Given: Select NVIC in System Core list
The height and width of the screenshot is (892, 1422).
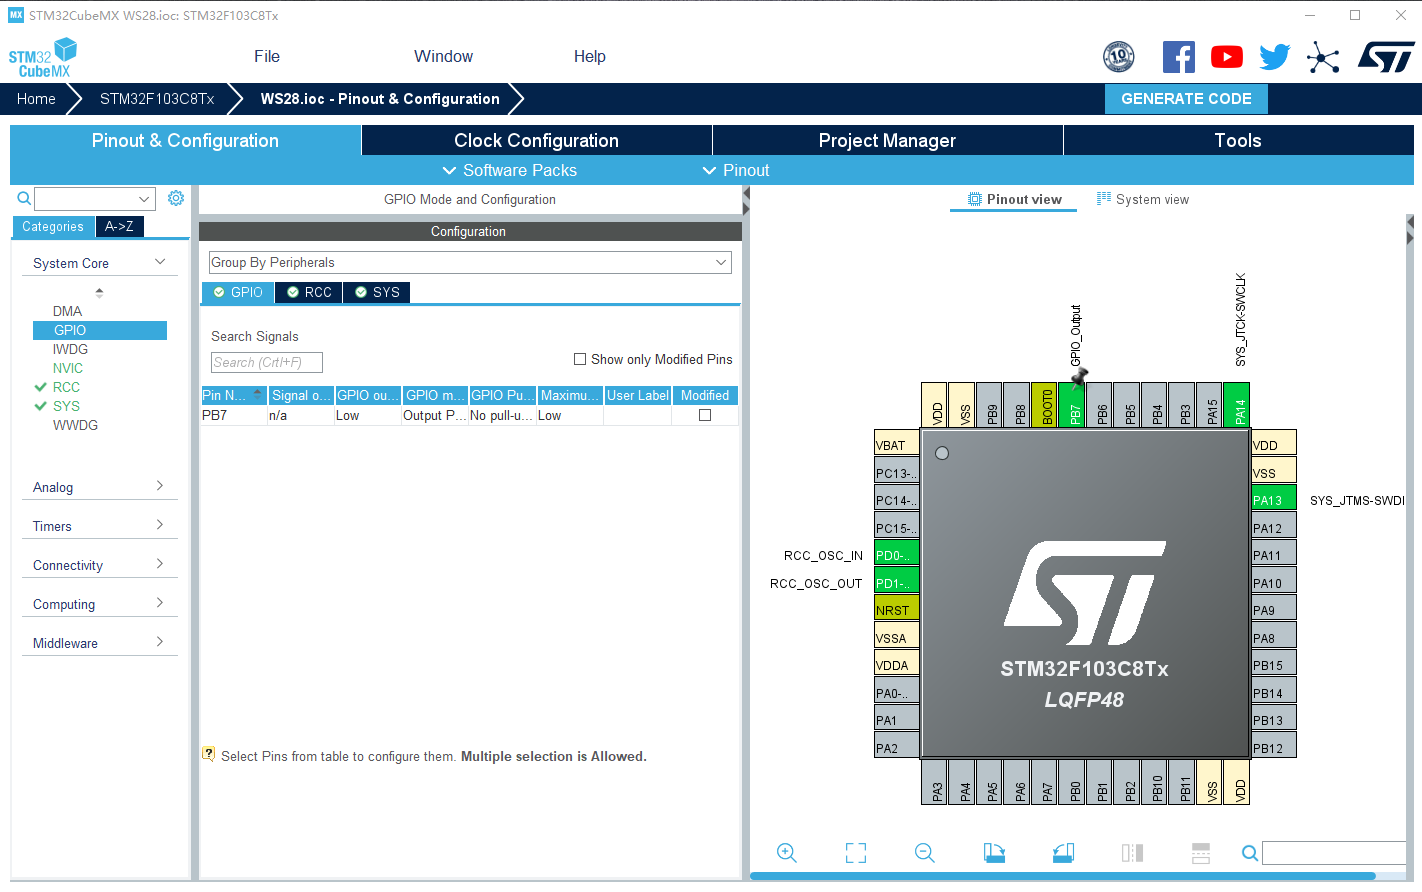Looking at the screenshot, I should (68, 368).
